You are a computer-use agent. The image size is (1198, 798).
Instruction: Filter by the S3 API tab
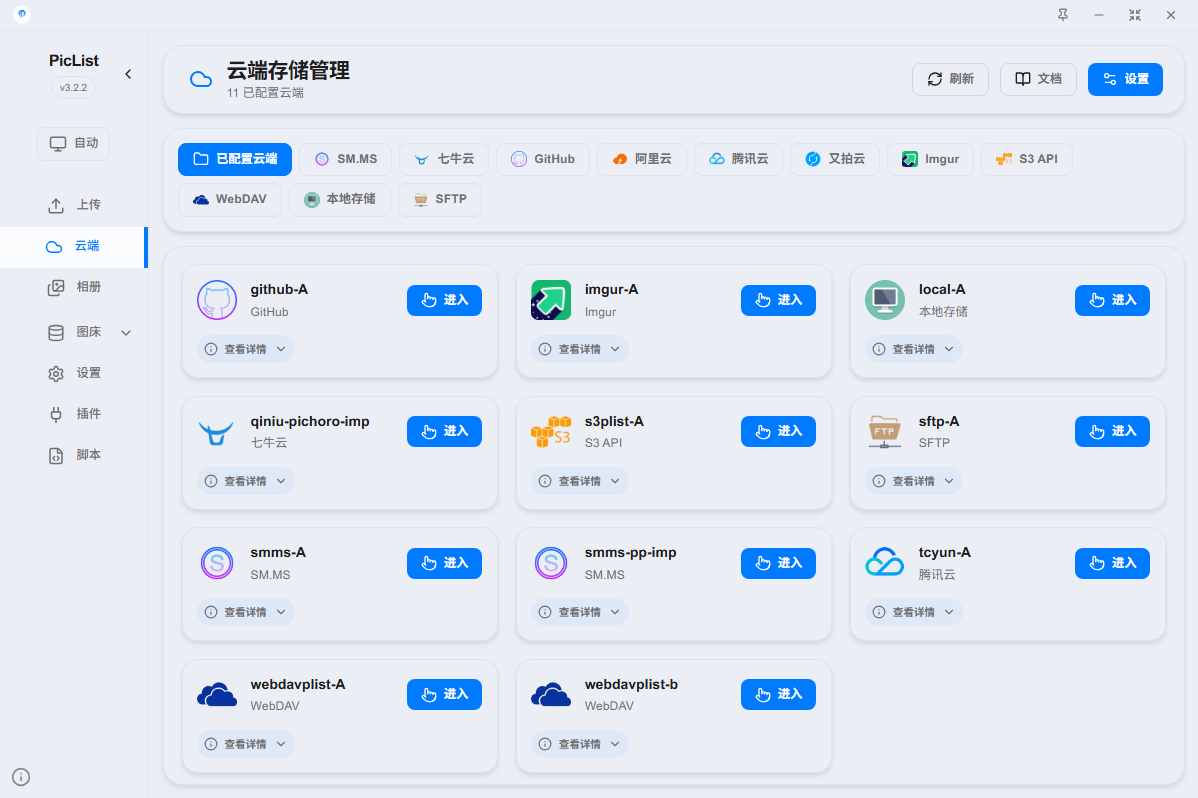tap(1027, 159)
